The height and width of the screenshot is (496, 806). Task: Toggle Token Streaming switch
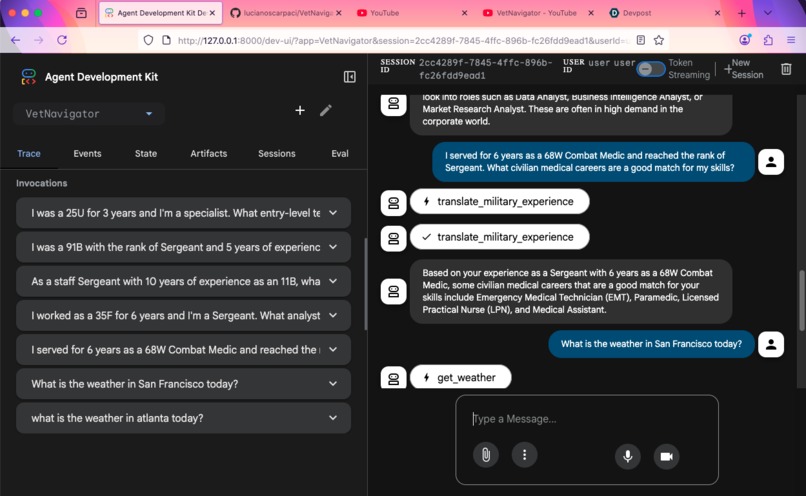pos(650,69)
